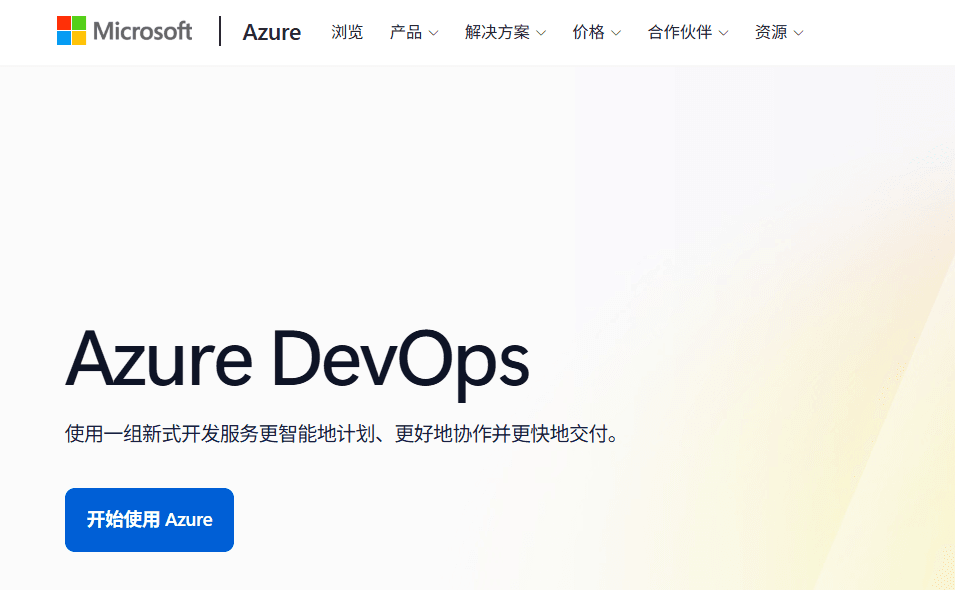955x590 pixels.
Task: Click the chevron next to 价格
Action: point(616,33)
